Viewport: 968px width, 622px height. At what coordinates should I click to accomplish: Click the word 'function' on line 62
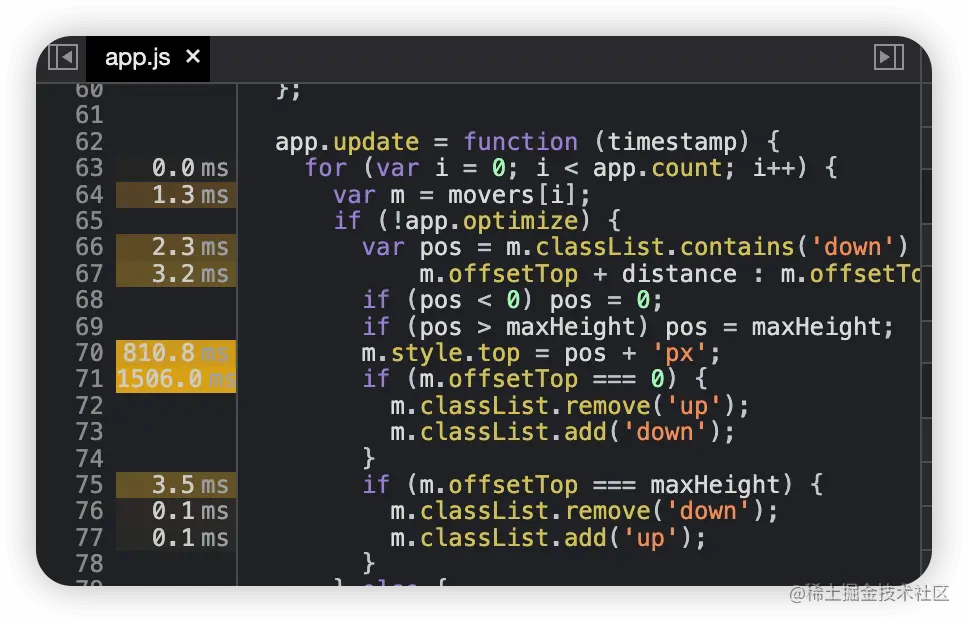(x=520, y=142)
